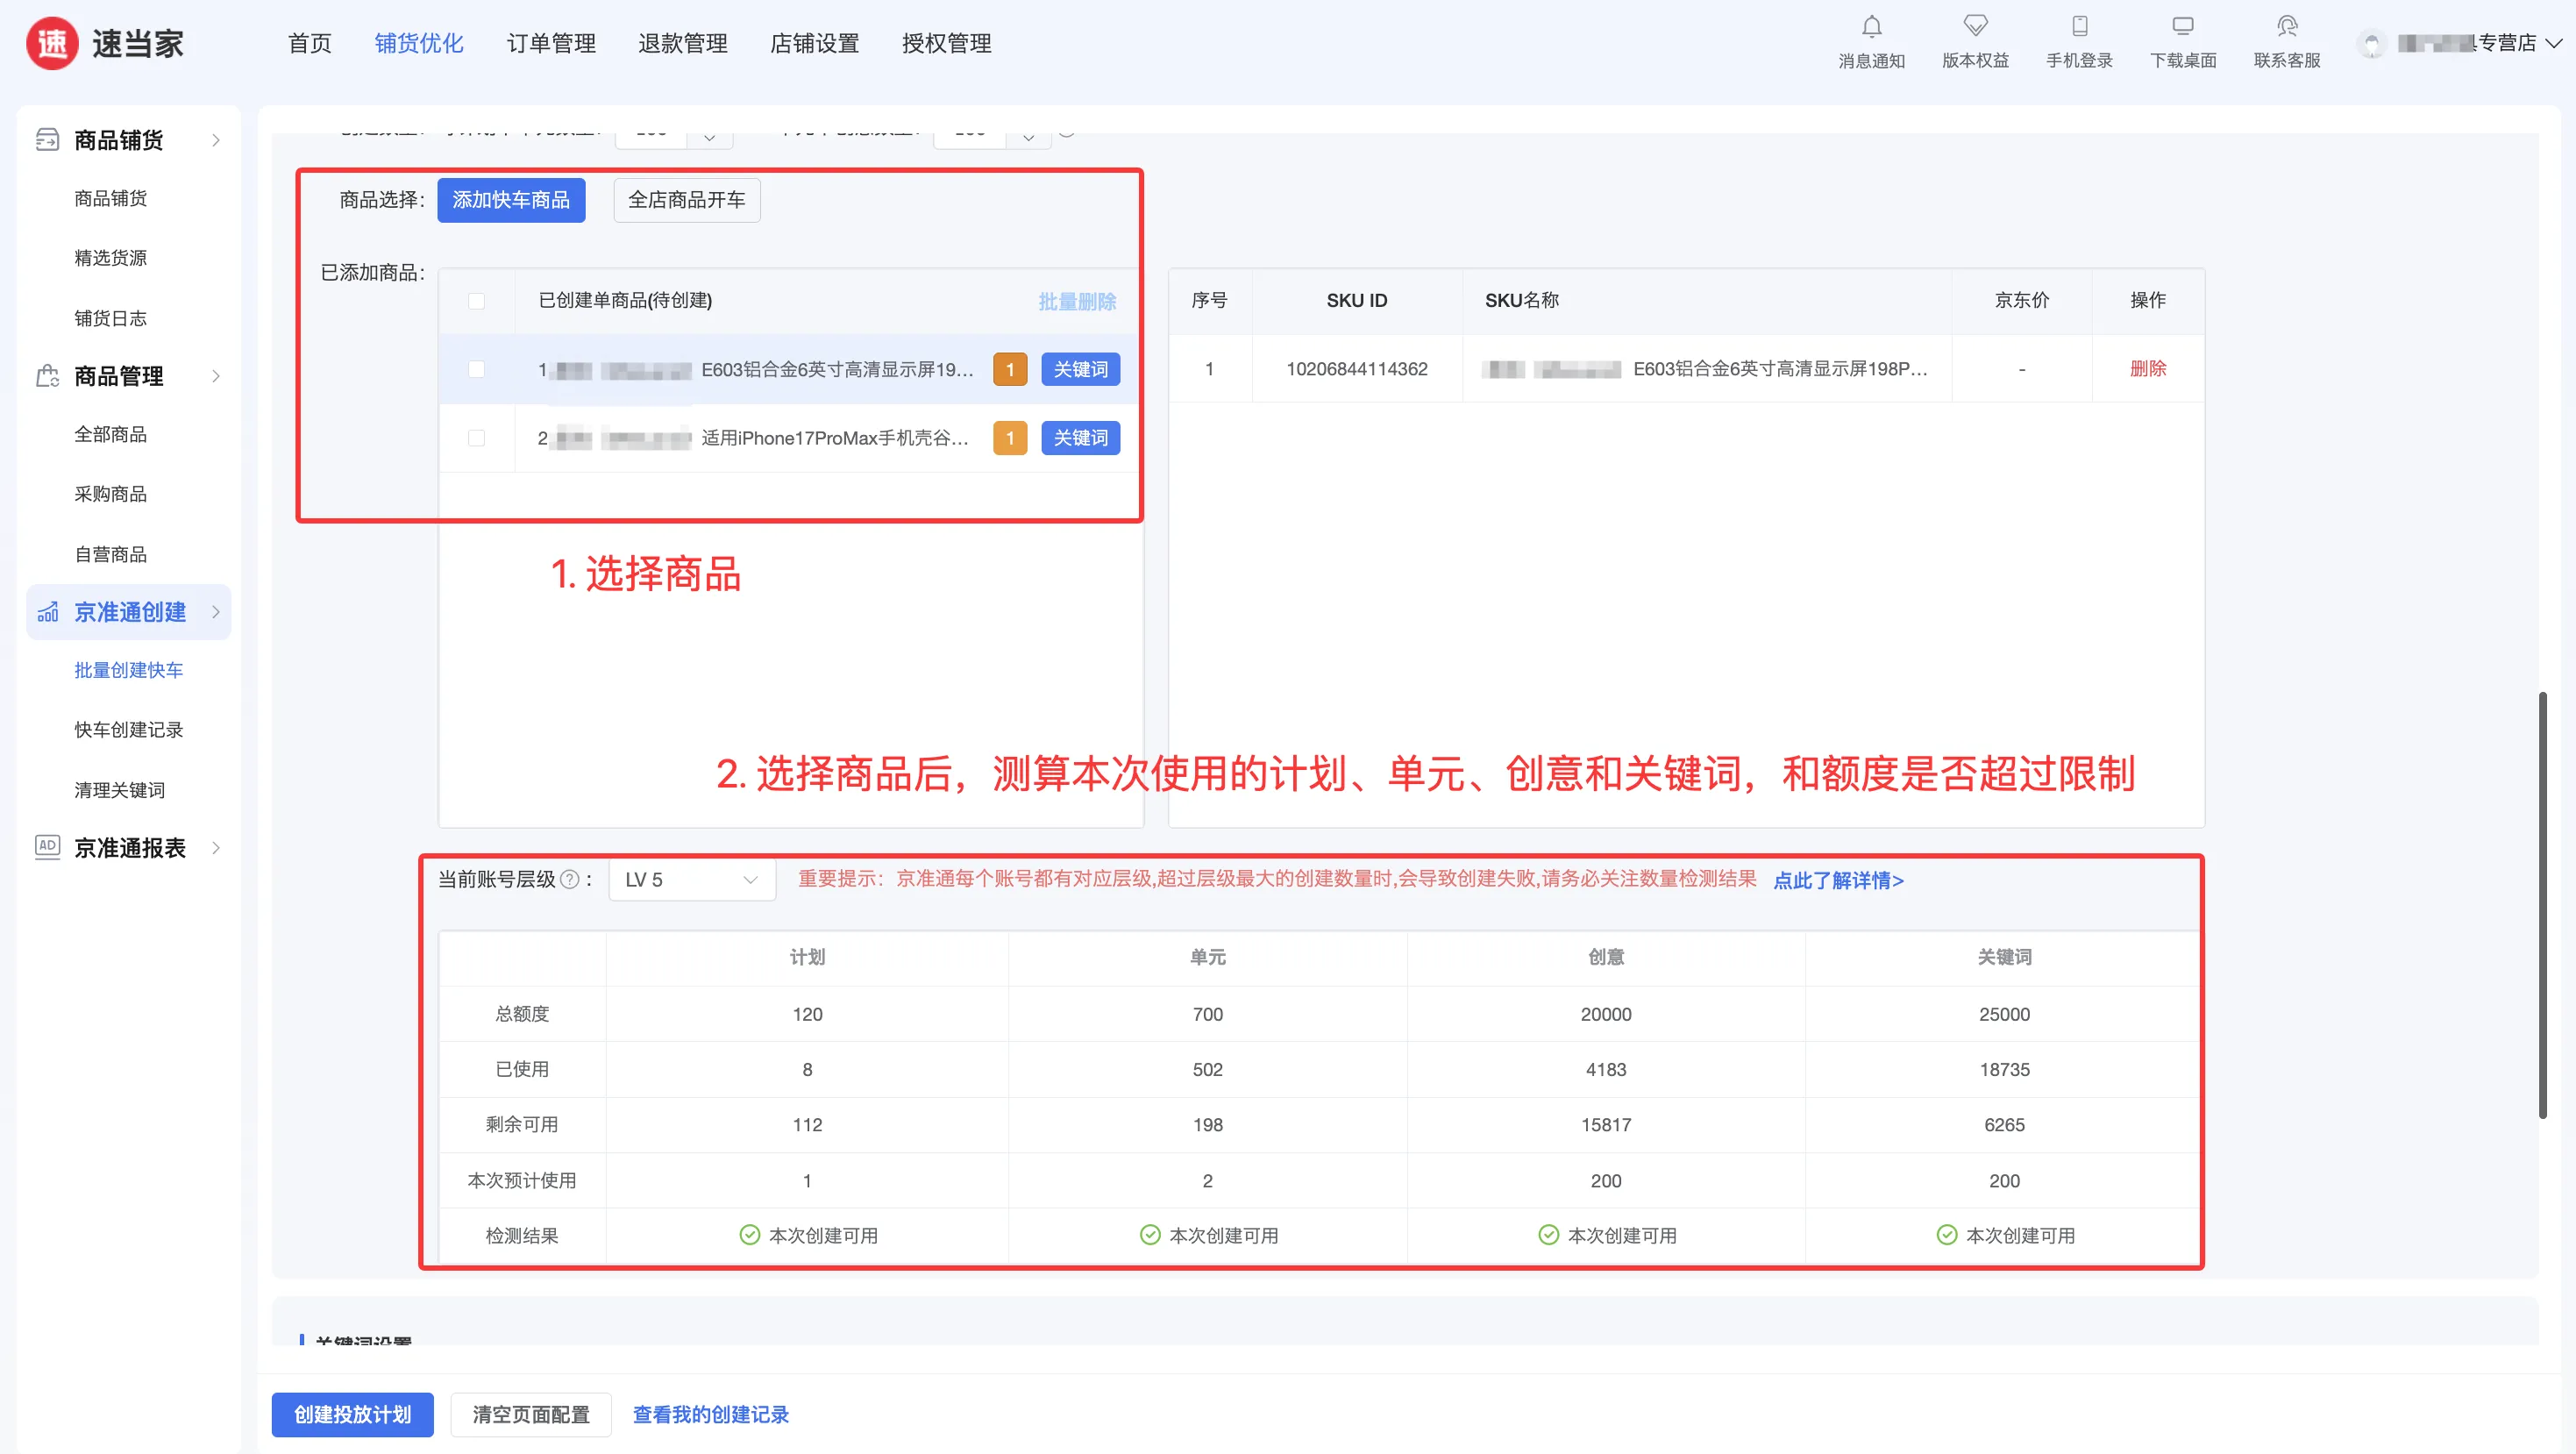Open 联系客服 headset icon
2576x1454 pixels.
(2287, 27)
